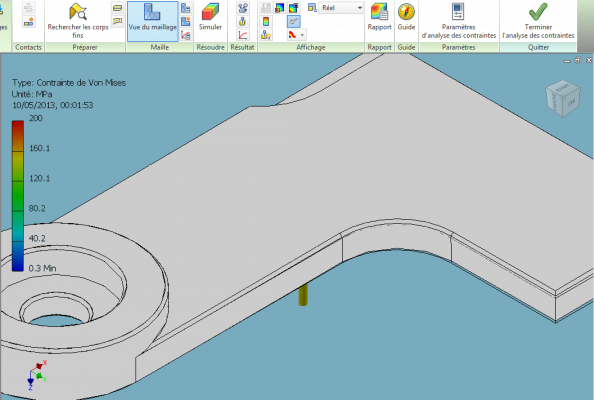The width and height of the screenshot is (594, 400).
Task: Toggle boundary conditions display highlighted icon
Action: click(293, 22)
